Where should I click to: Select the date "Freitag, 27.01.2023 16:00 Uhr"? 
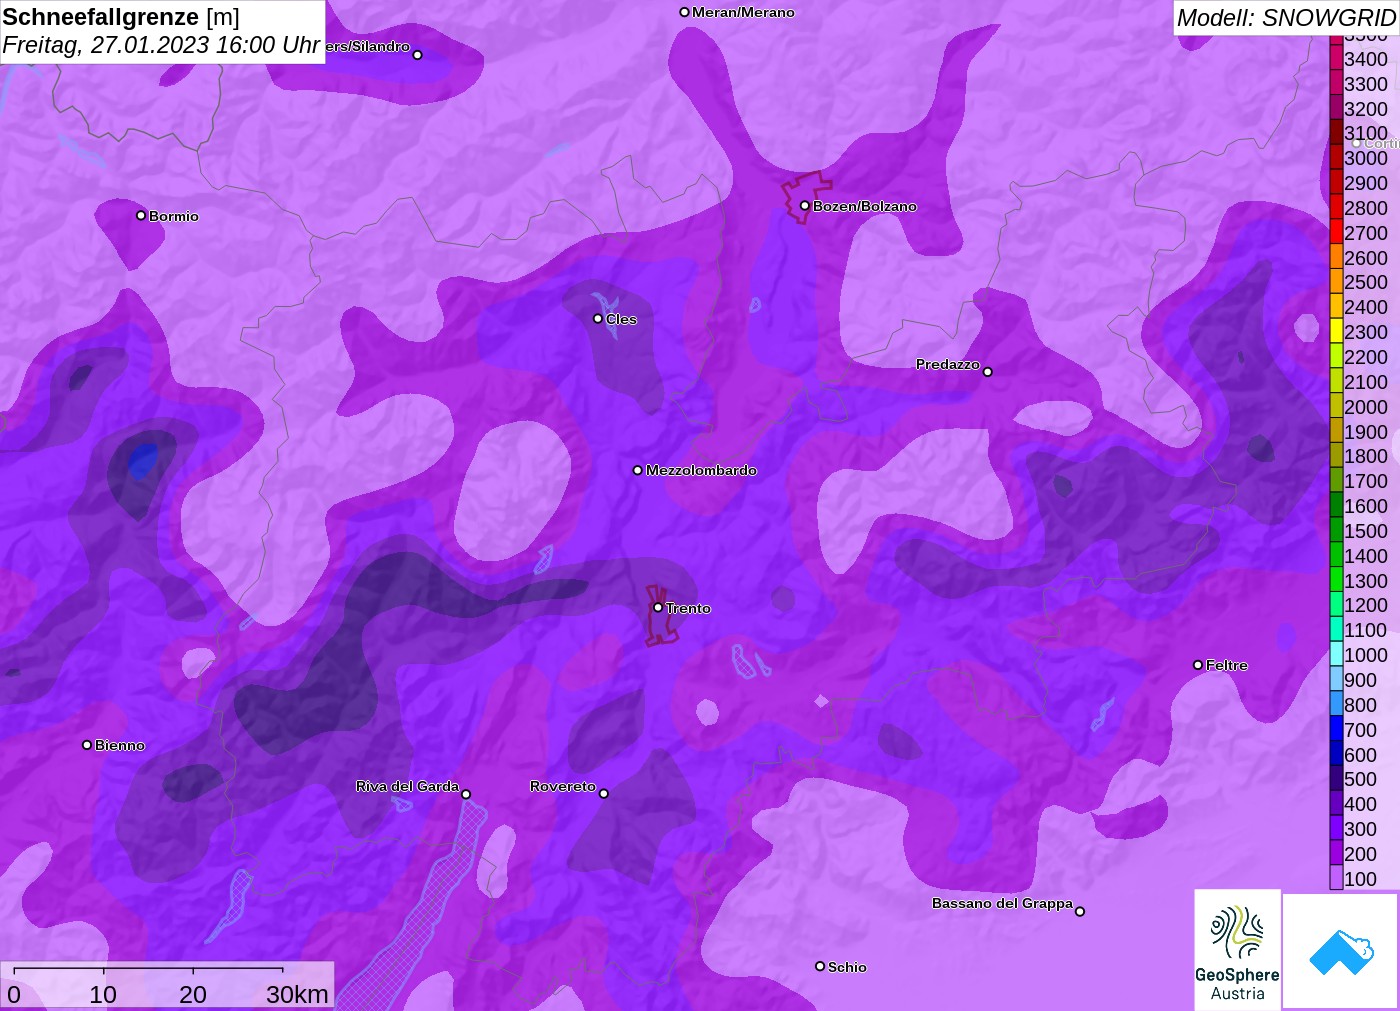tap(161, 45)
